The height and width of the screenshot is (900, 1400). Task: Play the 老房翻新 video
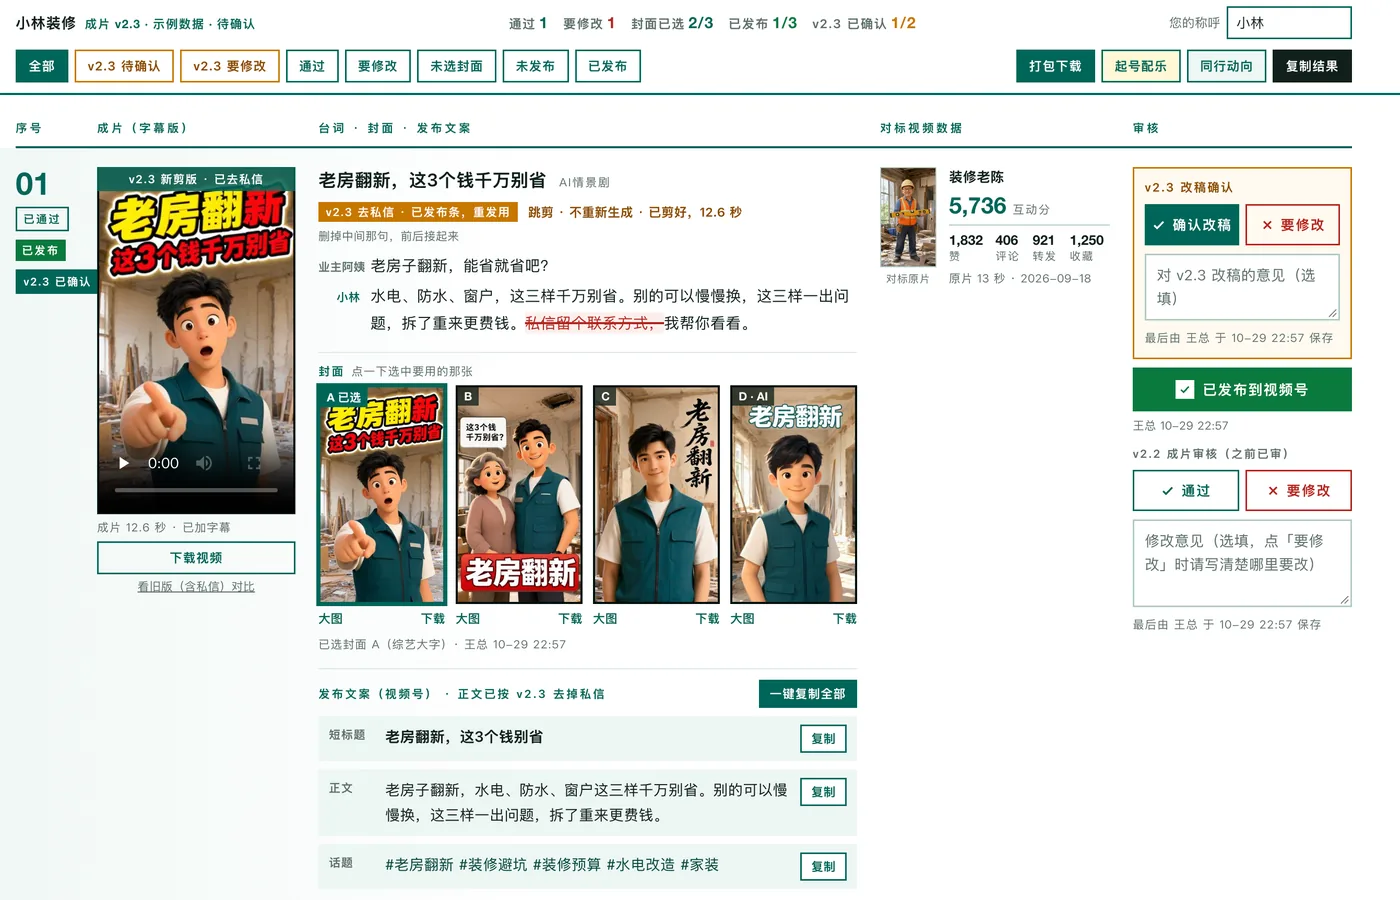pos(124,463)
